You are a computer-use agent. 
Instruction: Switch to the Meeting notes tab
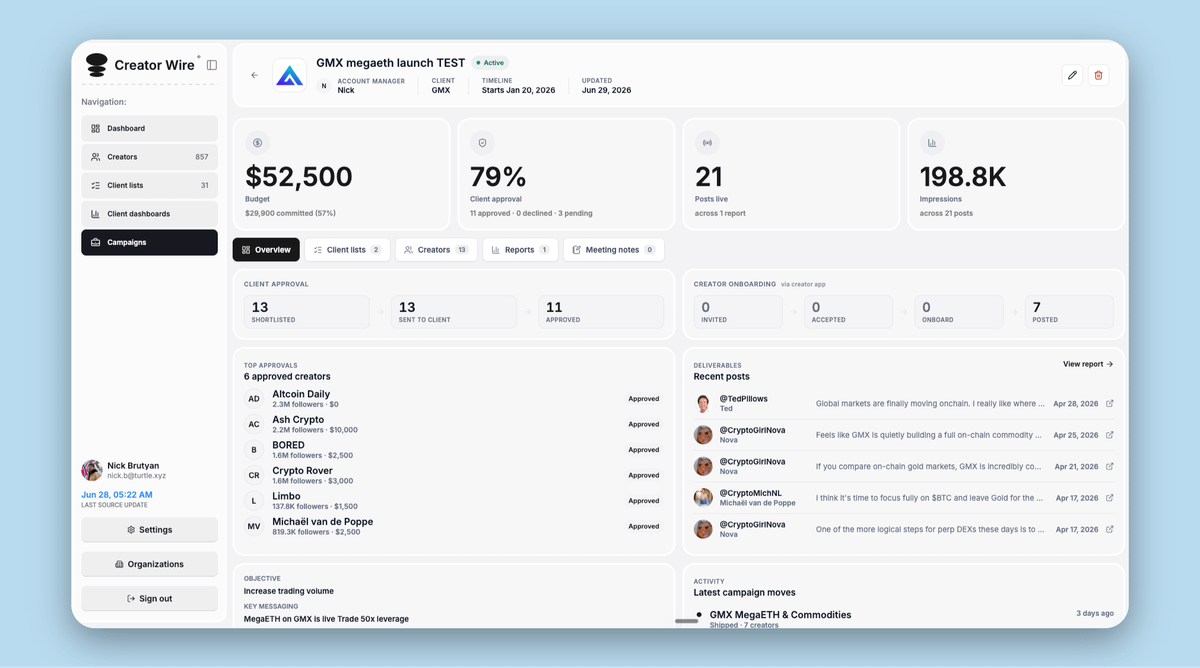(613, 250)
